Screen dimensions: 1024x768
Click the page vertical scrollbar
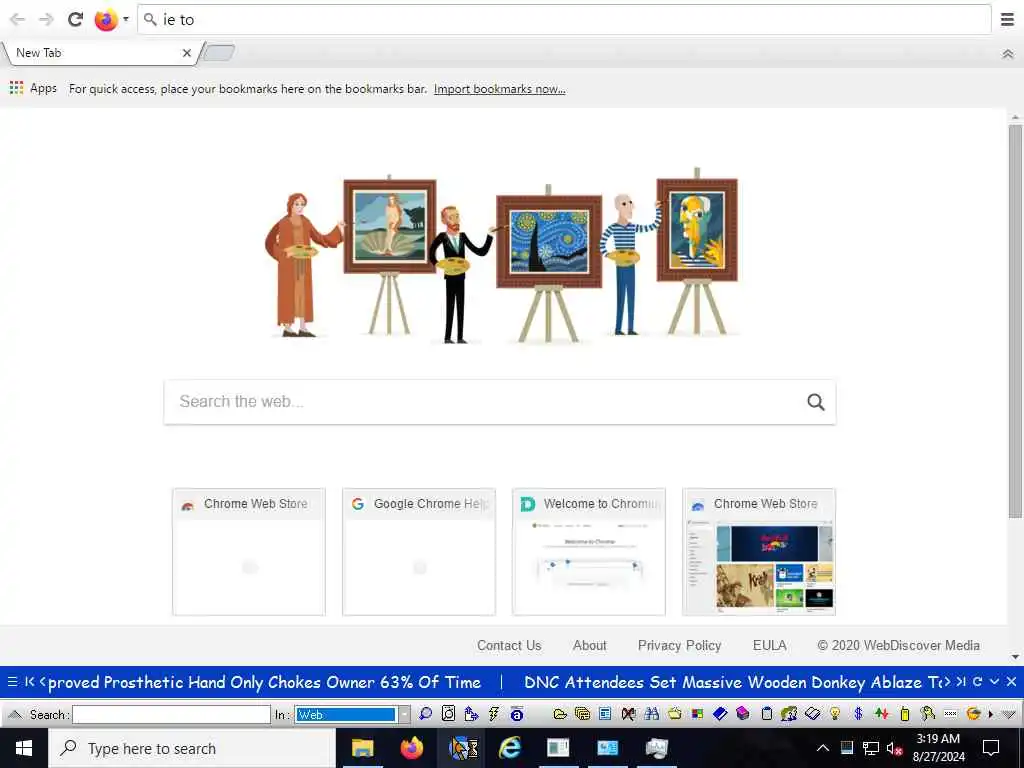click(x=1015, y=320)
